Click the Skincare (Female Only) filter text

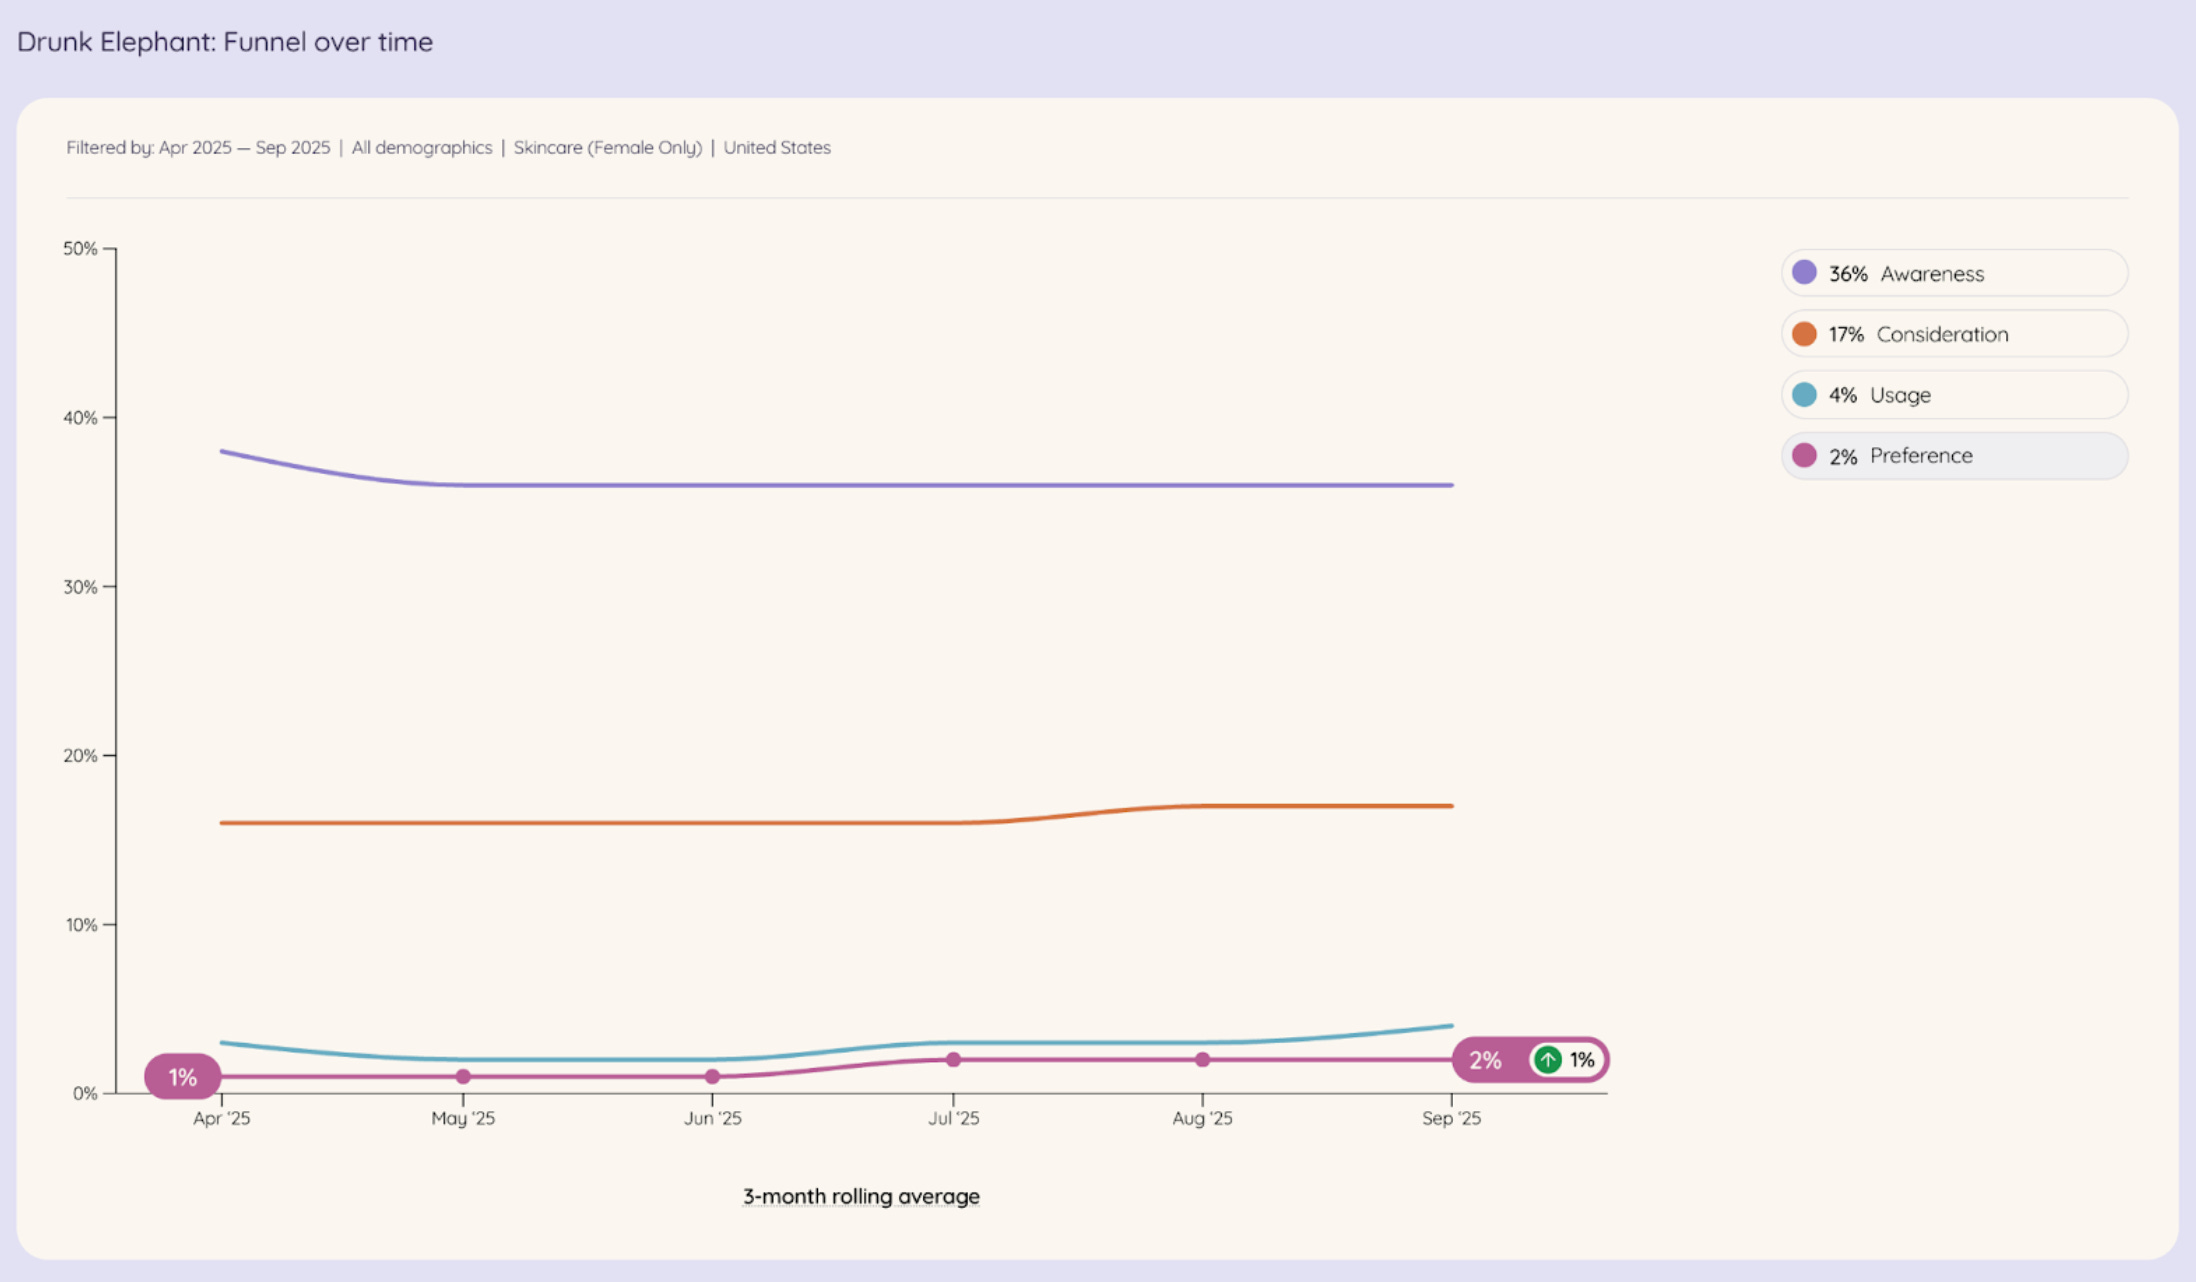coord(607,148)
